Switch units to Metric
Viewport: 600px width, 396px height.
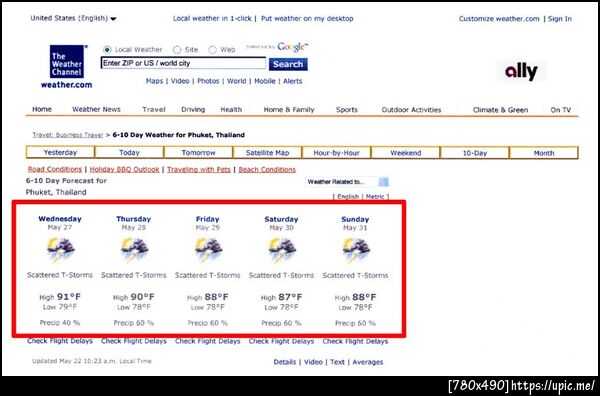pyautogui.click(x=375, y=197)
